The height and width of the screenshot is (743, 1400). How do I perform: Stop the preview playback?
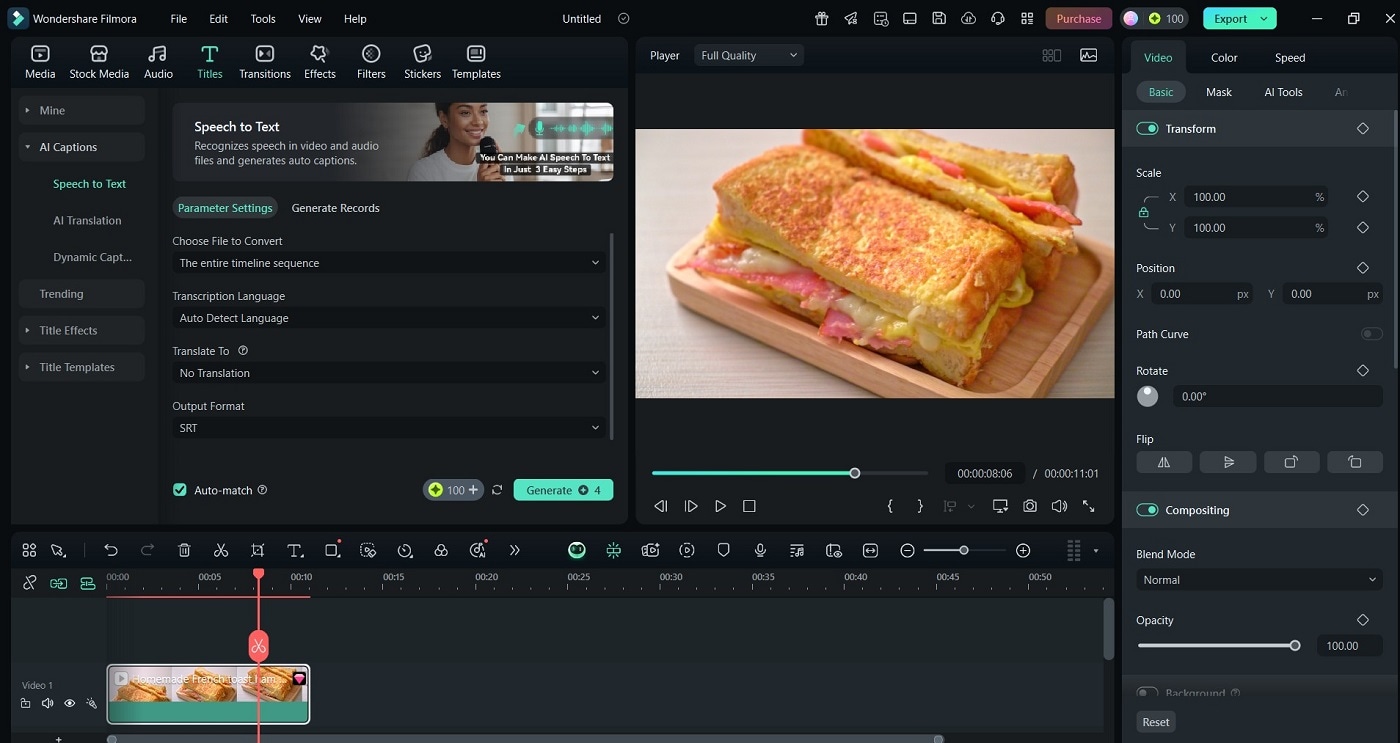tap(749, 506)
